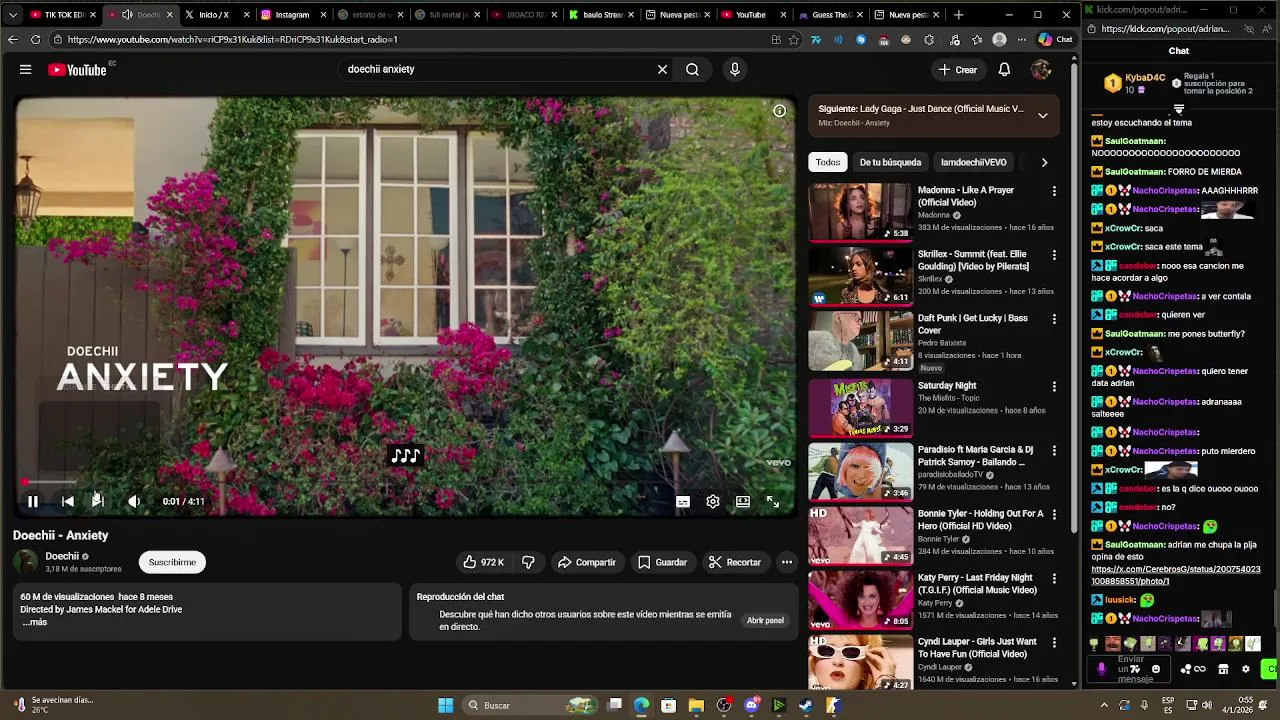The image size is (1280, 720).
Task: Switch to the Guess The Game browser tab
Action: [x=831, y=15]
